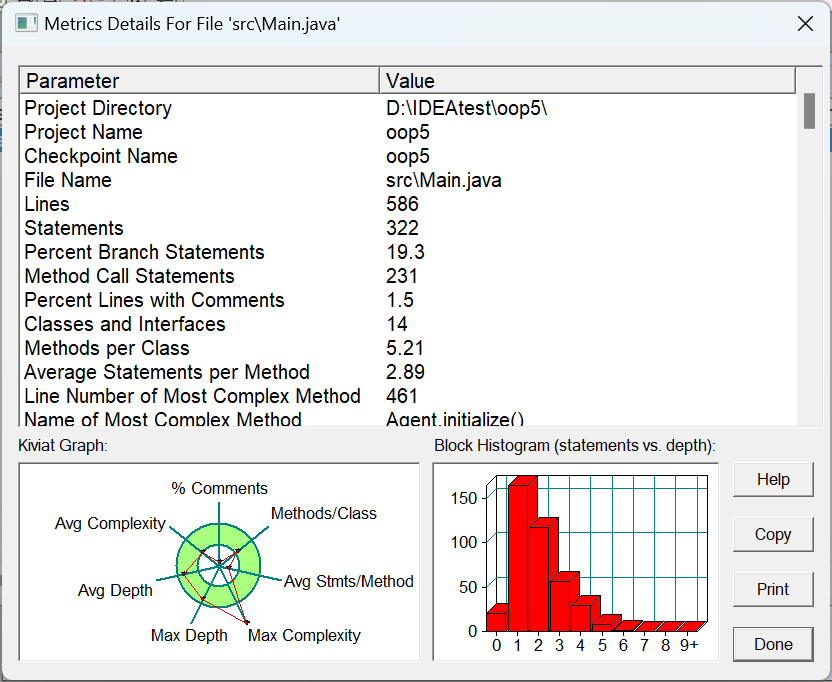Click the Parameter column header

[x=200, y=81]
